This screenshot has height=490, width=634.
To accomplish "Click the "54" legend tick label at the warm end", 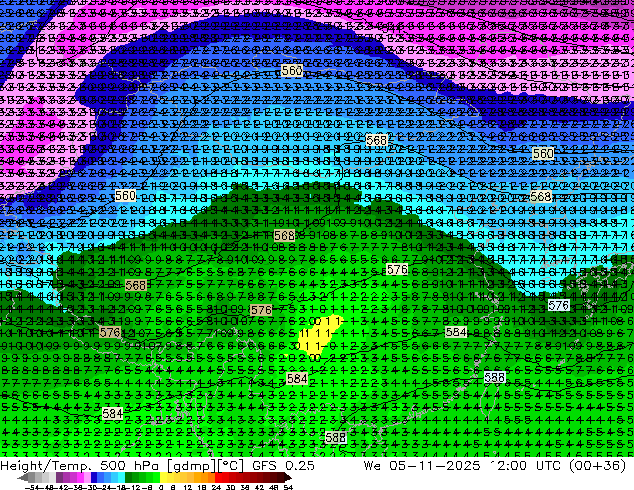I will point(287,487).
